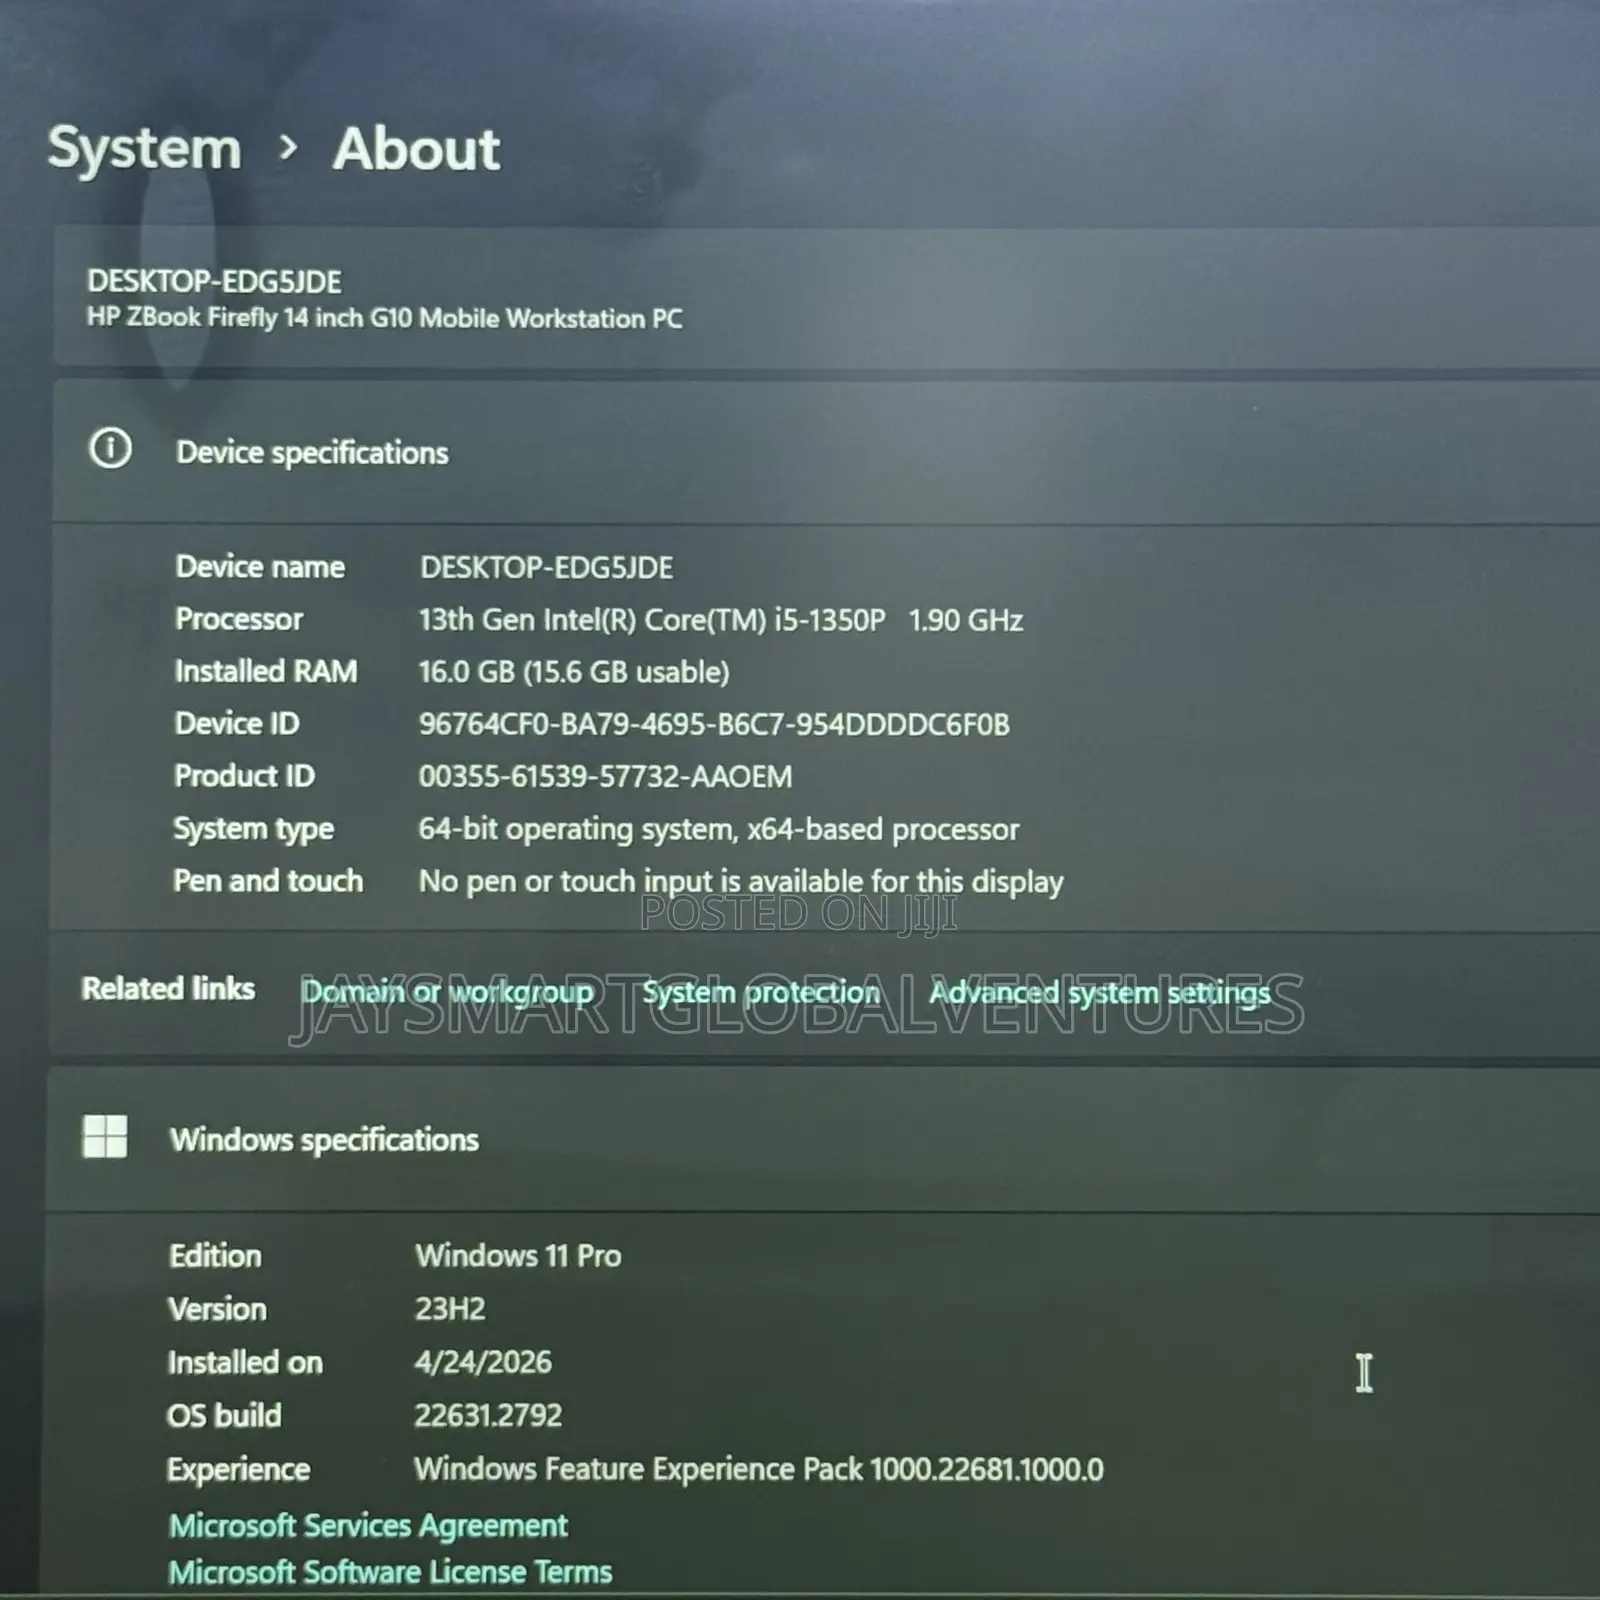Select device name value DESKTOP-EDG5JDE in specifications
The width and height of the screenshot is (1600, 1600).
click(x=546, y=567)
